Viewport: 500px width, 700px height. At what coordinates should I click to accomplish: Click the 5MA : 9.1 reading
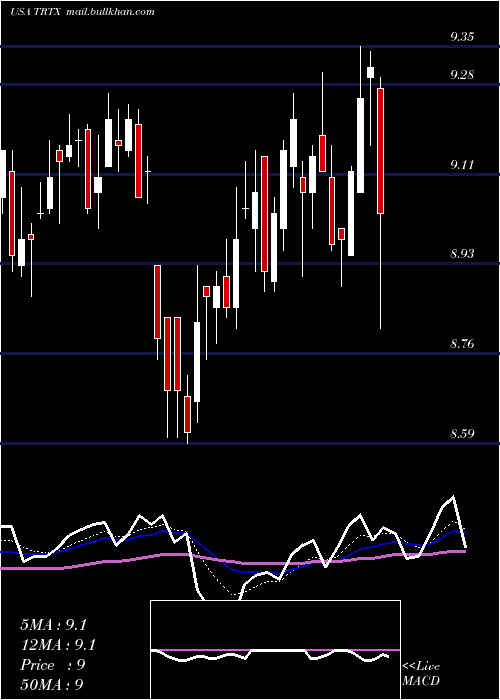[x=53, y=625]
